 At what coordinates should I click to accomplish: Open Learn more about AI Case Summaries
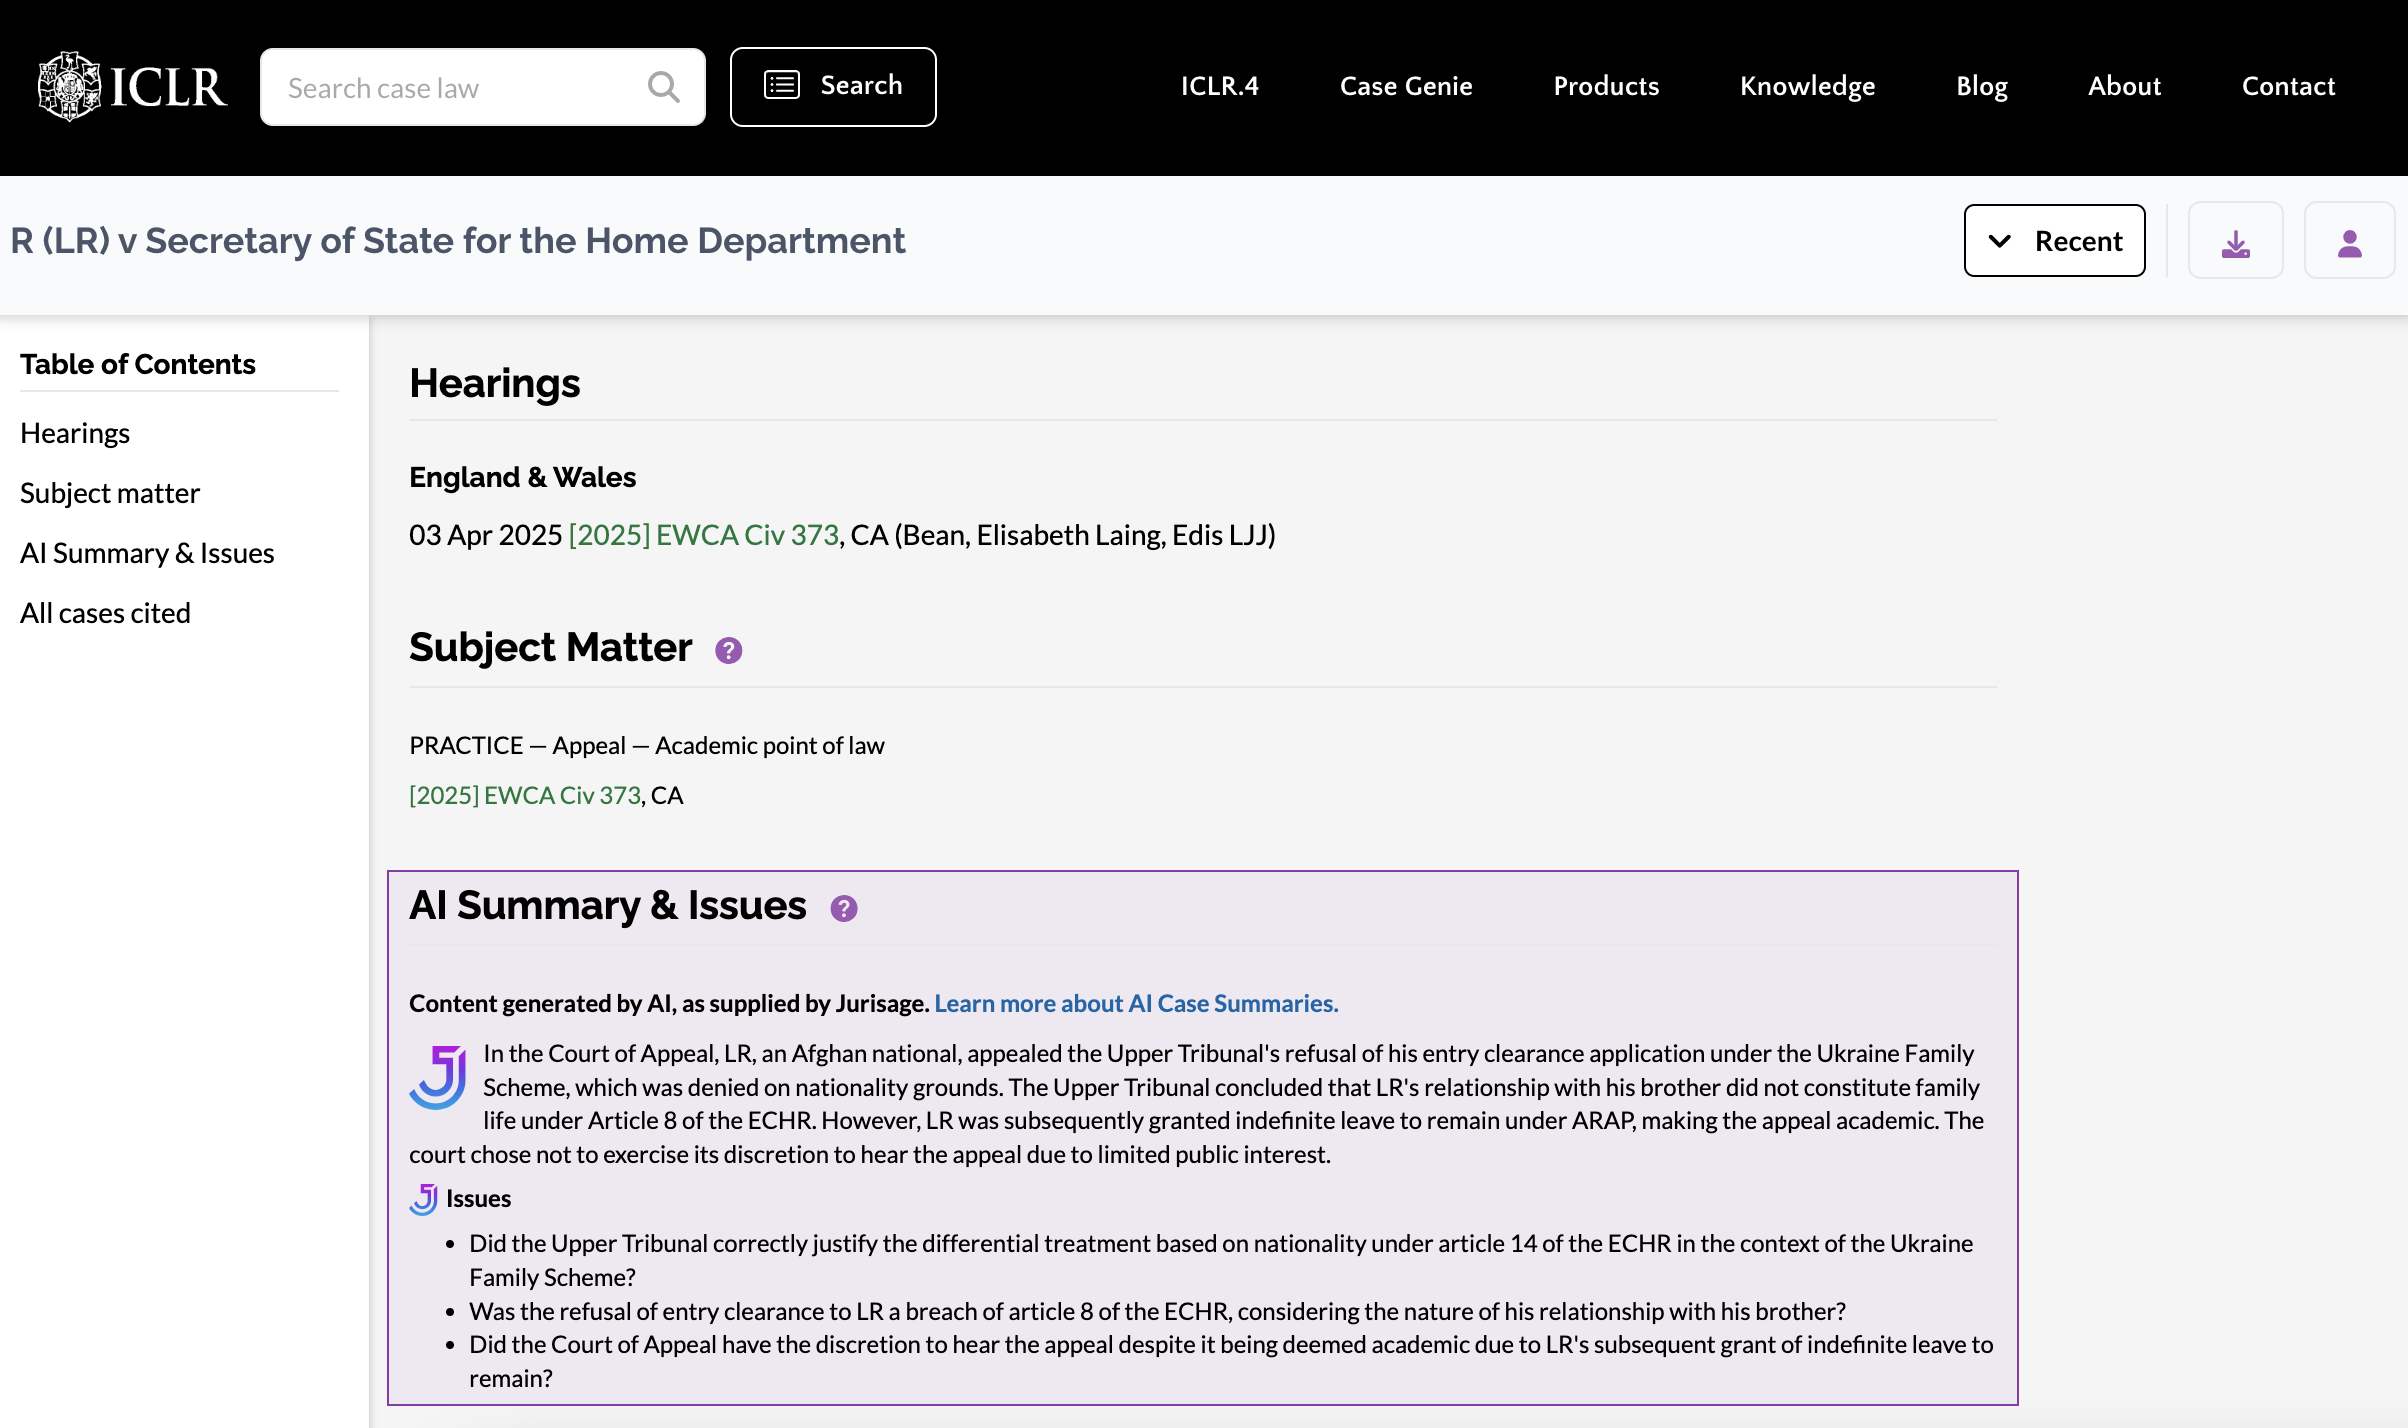click(1134, 1003)
